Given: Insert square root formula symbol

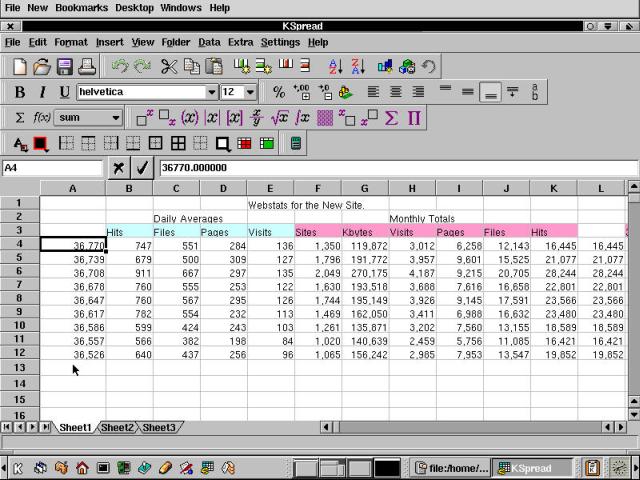Looking at the screenshot, I should coord(280,118).
